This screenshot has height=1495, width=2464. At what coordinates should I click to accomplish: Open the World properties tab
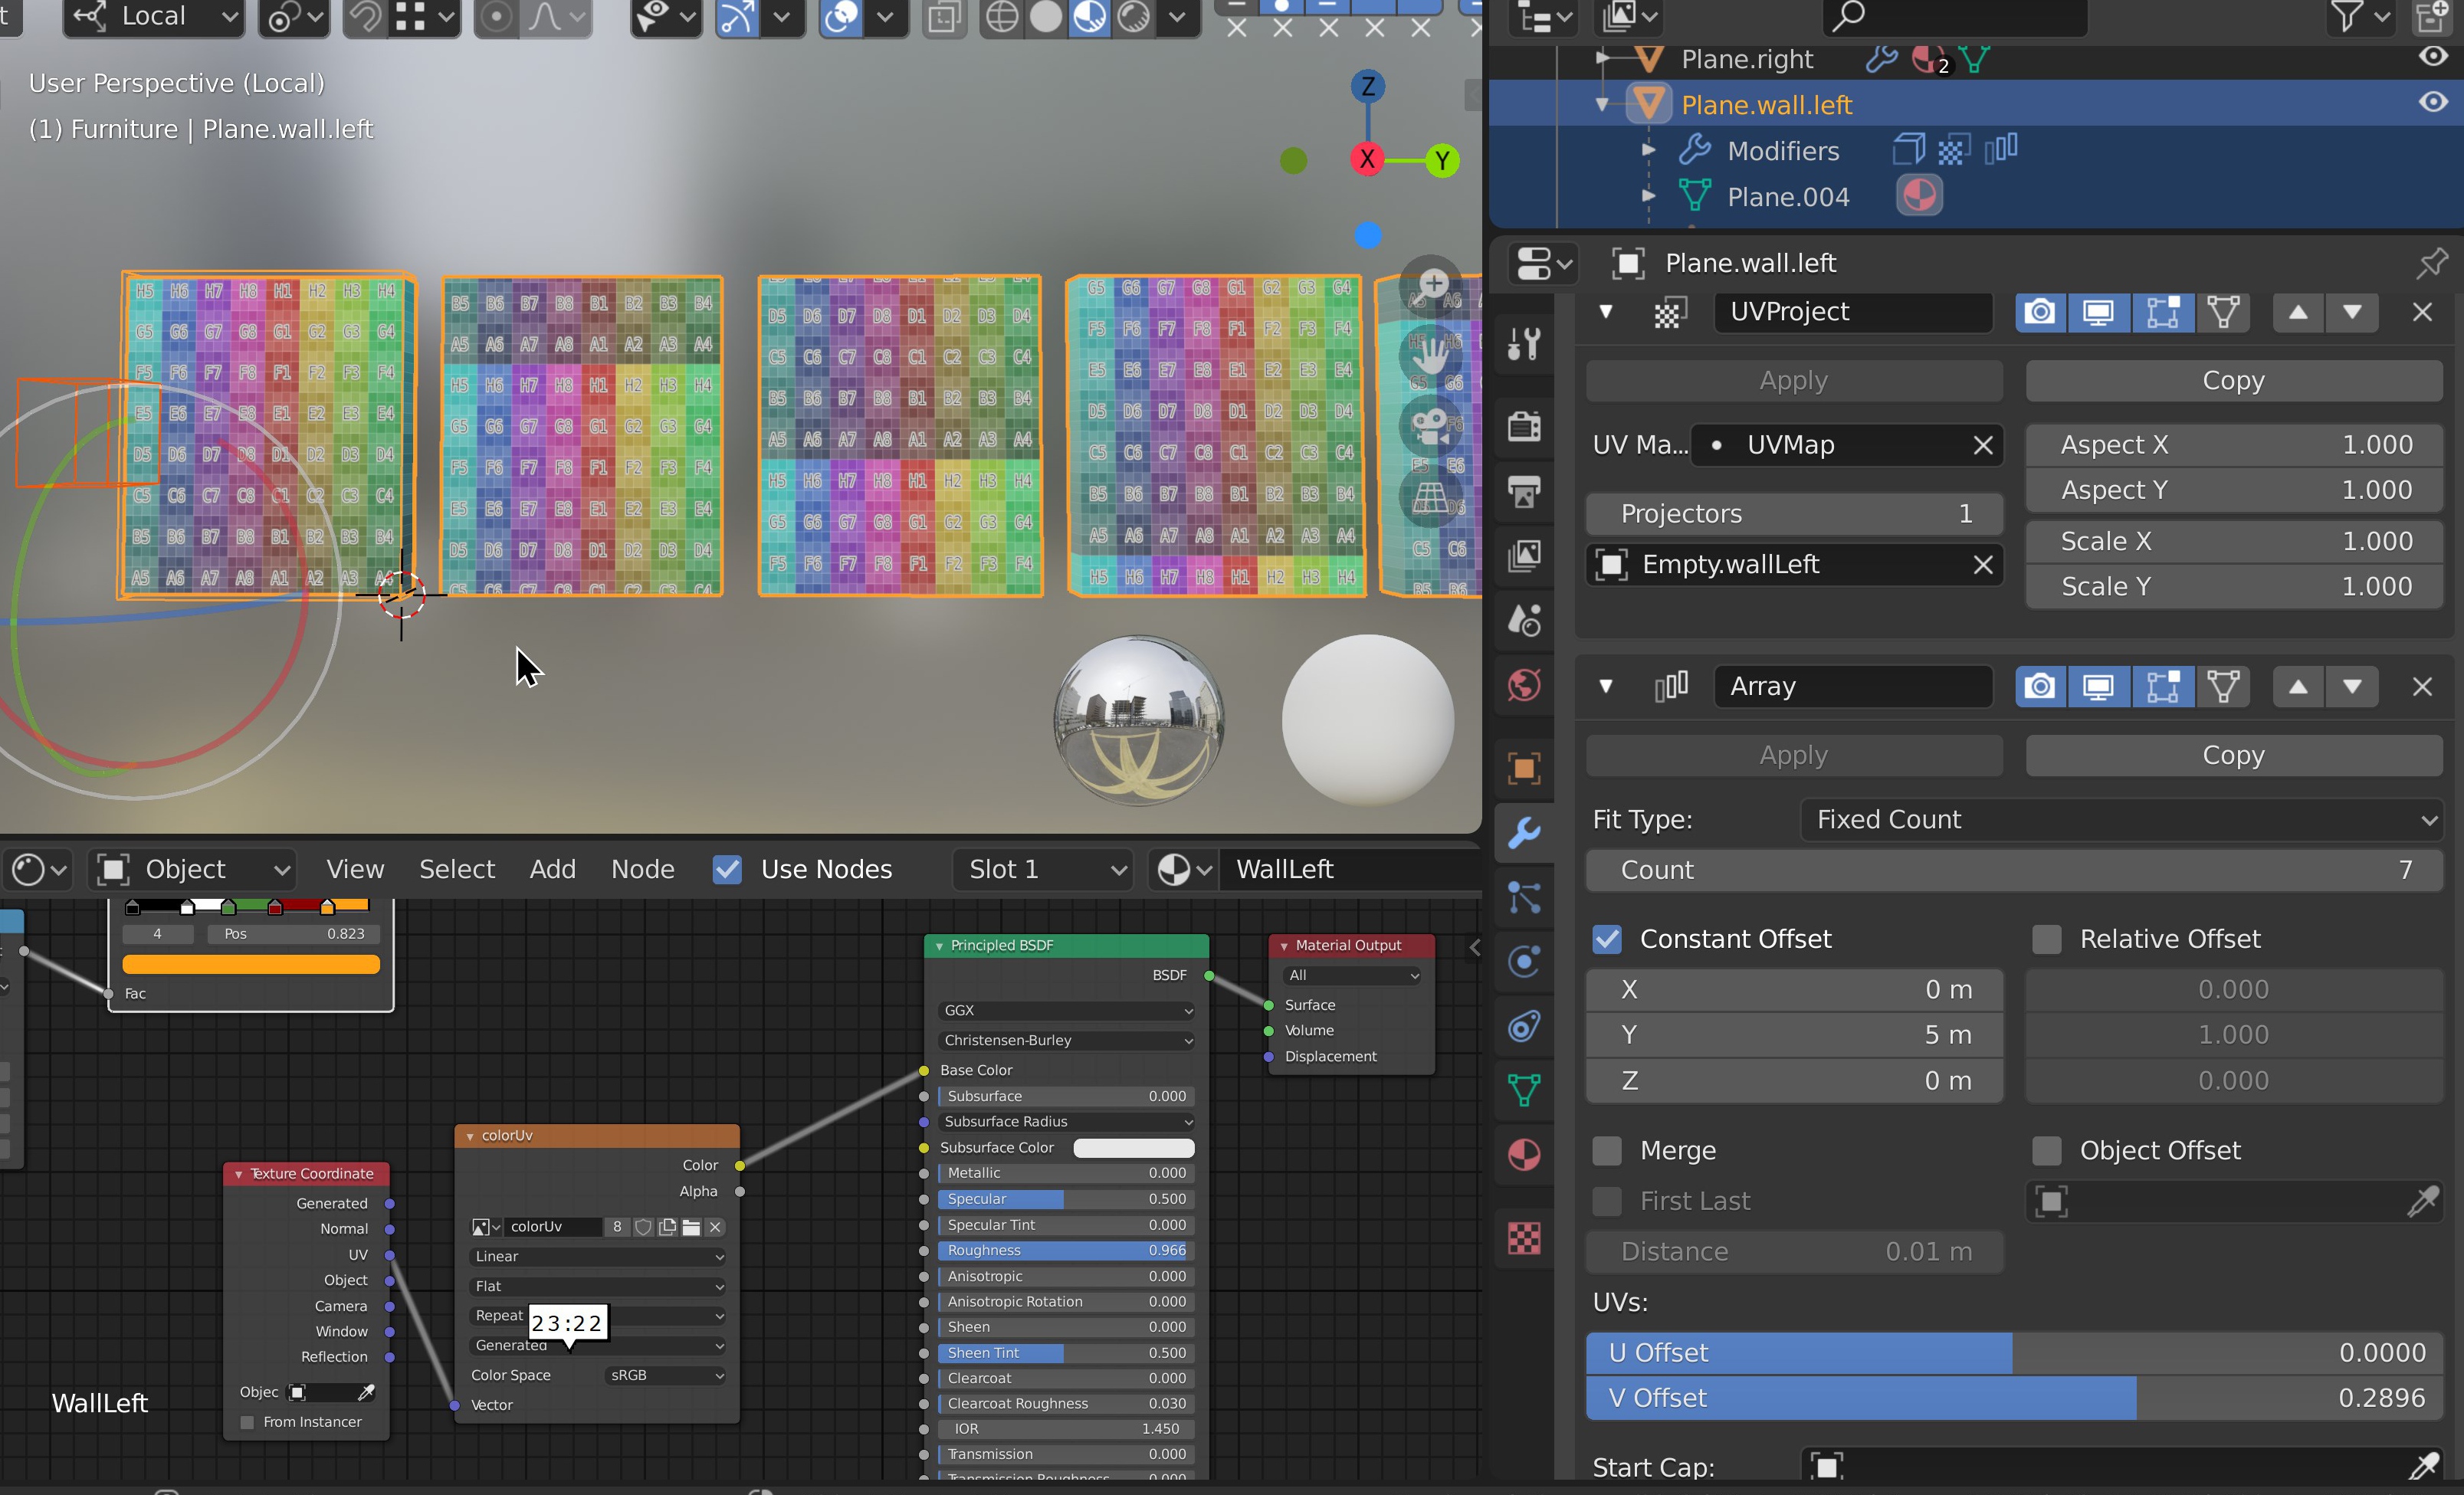pyautogui.click(x=1523, y=686)
